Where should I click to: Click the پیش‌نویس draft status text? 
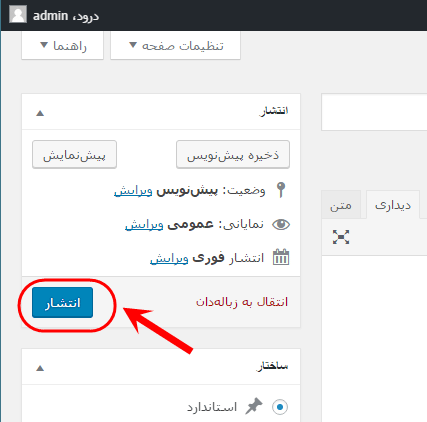click(x=187, y=191)
